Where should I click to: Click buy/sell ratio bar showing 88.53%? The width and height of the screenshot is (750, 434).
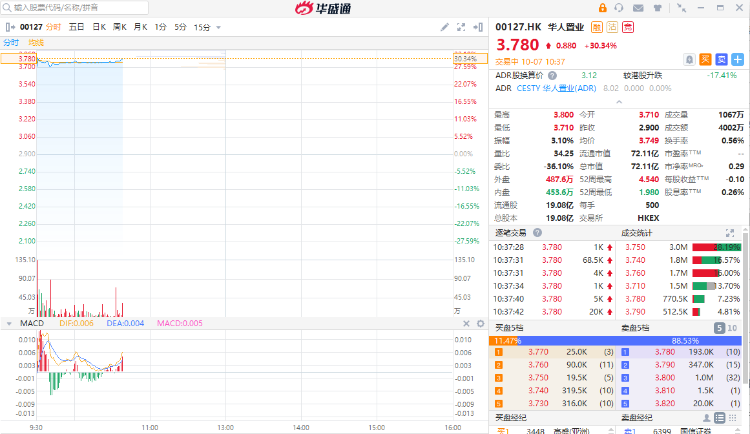[631, 341]
